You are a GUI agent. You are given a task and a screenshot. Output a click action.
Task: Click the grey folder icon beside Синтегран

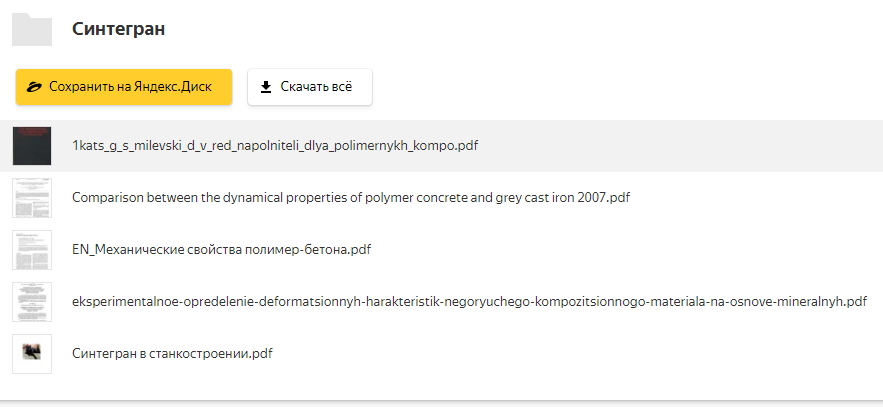[x=32, y=29]
